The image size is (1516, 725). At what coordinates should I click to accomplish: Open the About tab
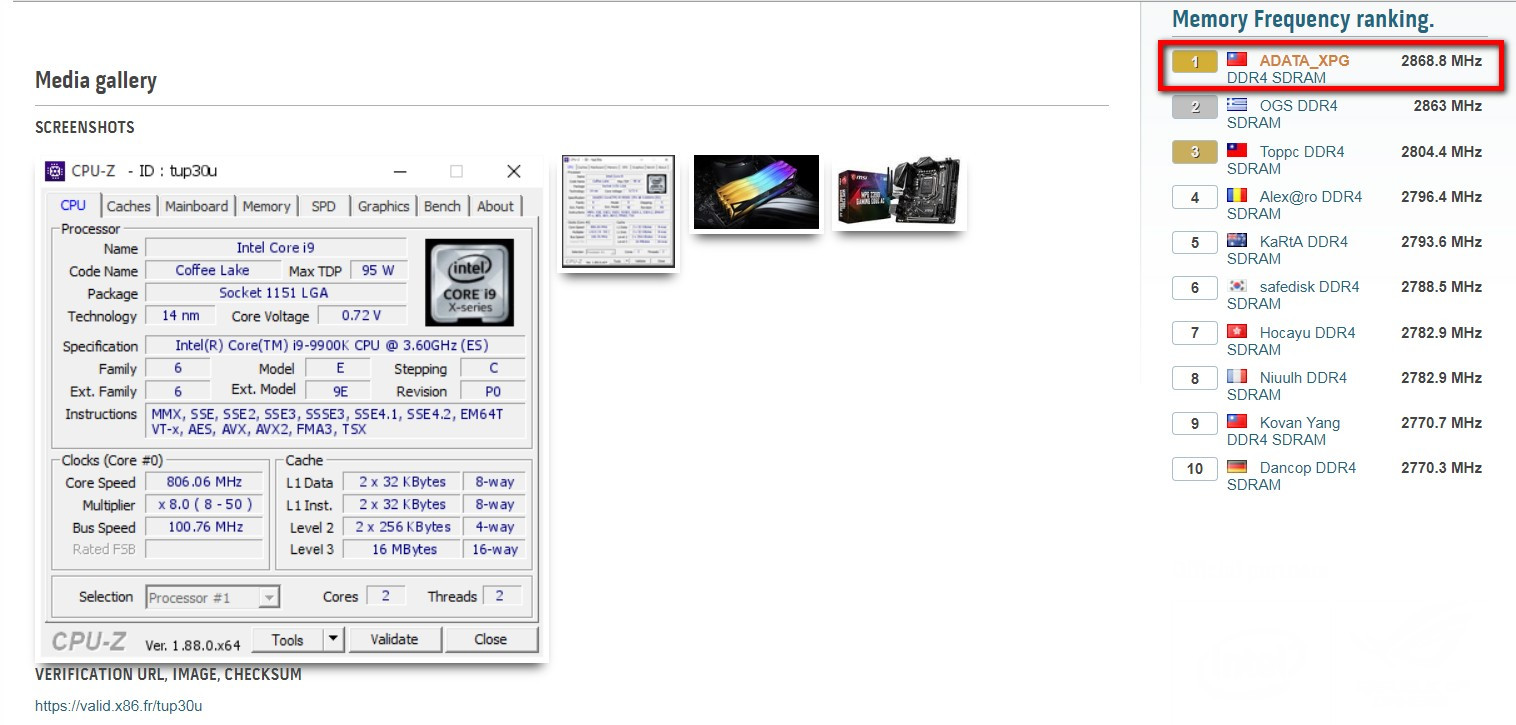click(495, 206)
